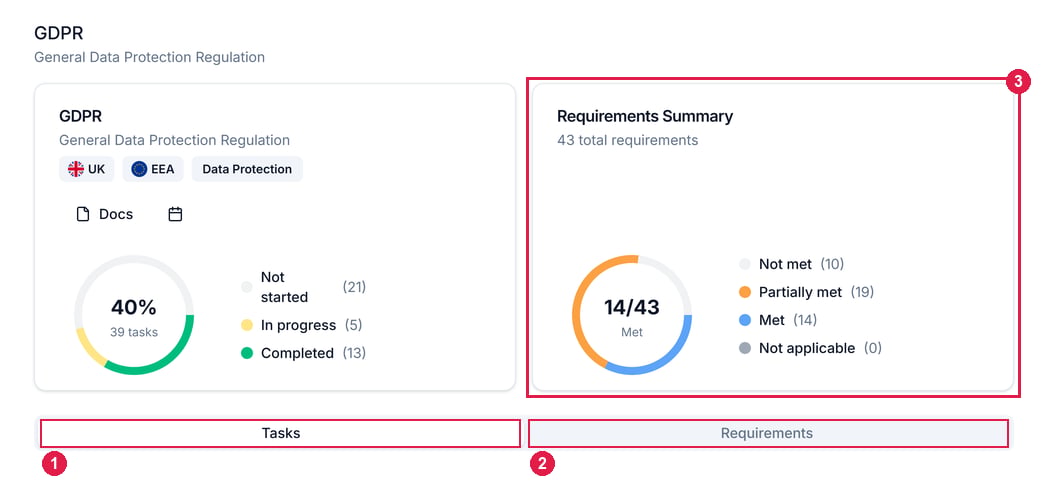Switch to the Tasks tab

click(x=281, y=433)
